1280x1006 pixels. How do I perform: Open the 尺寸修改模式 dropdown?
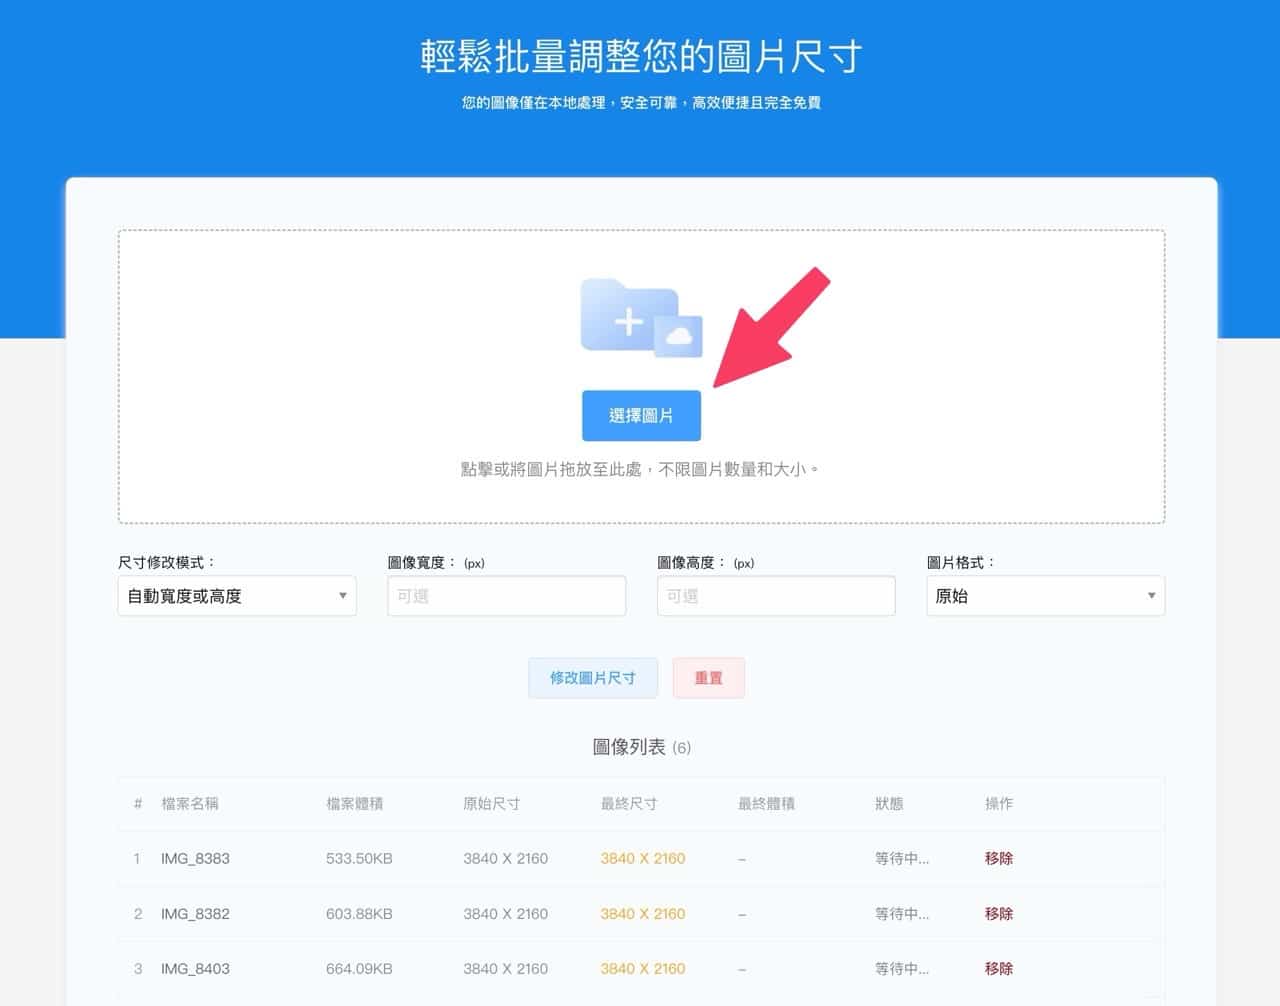(x=236, y=596)
